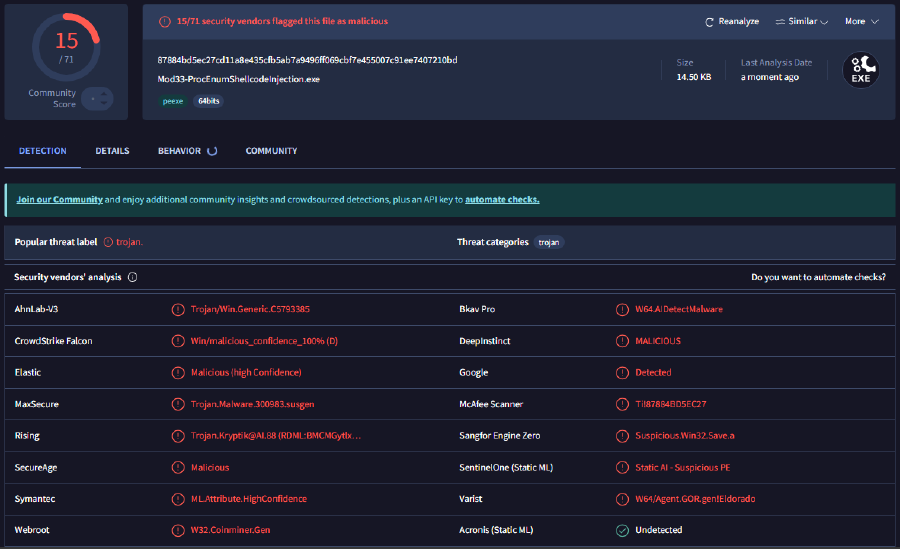
Task: Click the alert icon next to Popular threat label
Action: pos(108,242)
